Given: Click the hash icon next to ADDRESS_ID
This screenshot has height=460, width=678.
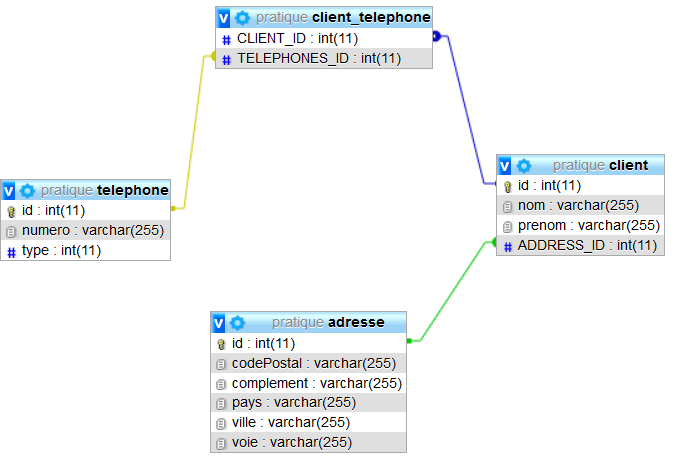Looking at the screenshot, I should (x=507, y=246).
